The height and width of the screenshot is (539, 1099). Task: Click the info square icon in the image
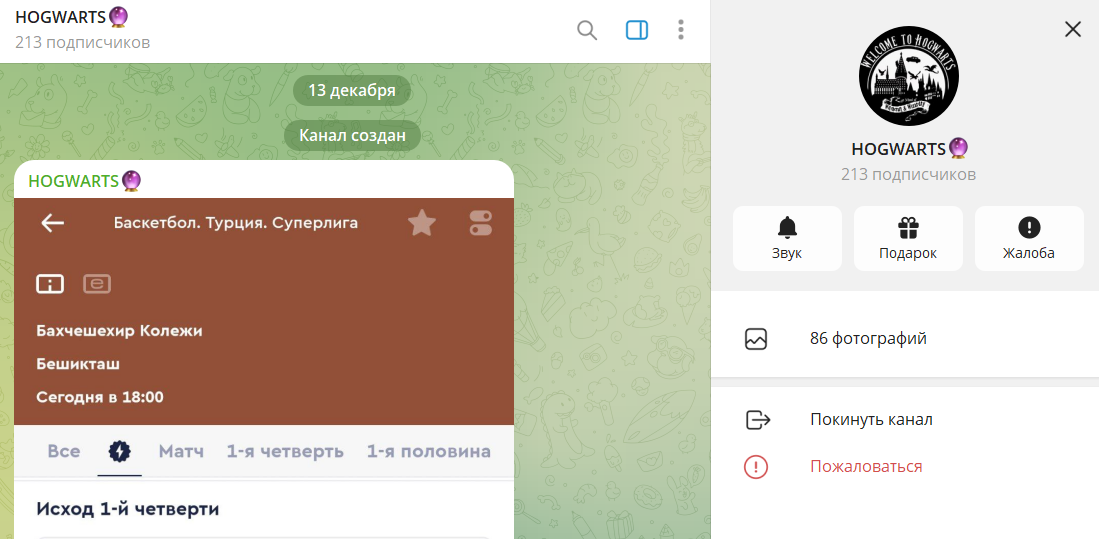[50, 284]
